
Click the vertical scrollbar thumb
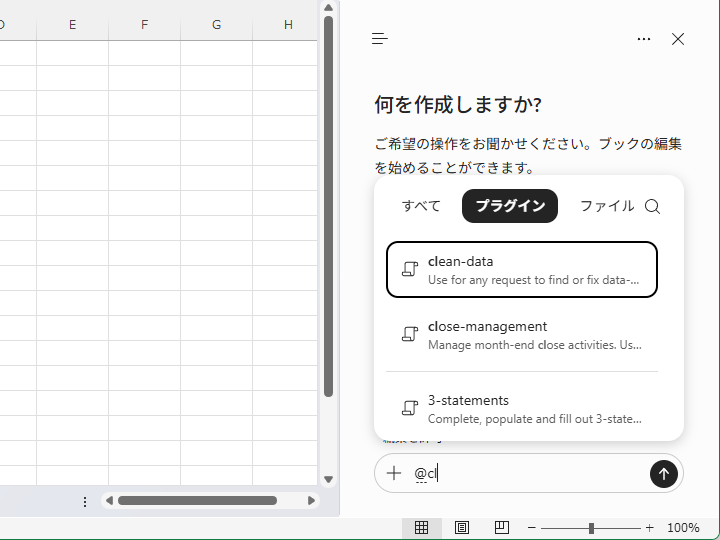pos(328,207)
